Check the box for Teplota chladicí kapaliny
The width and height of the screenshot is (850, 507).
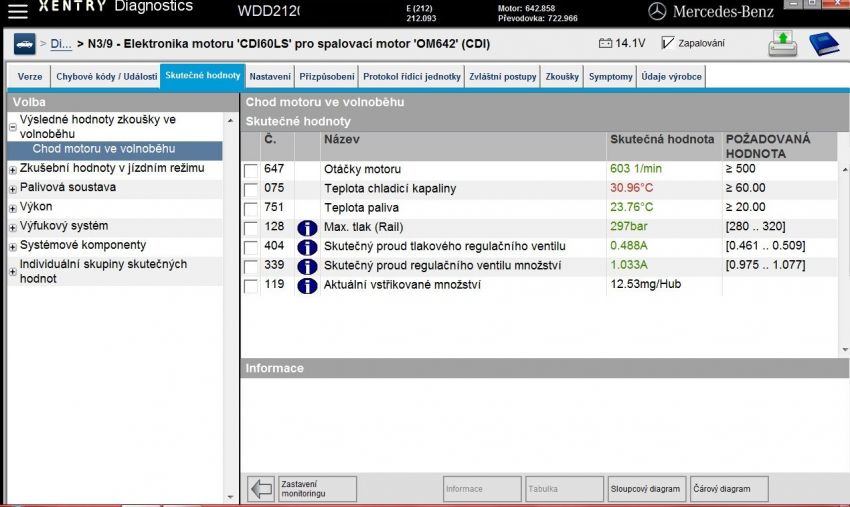coord(250,189)
